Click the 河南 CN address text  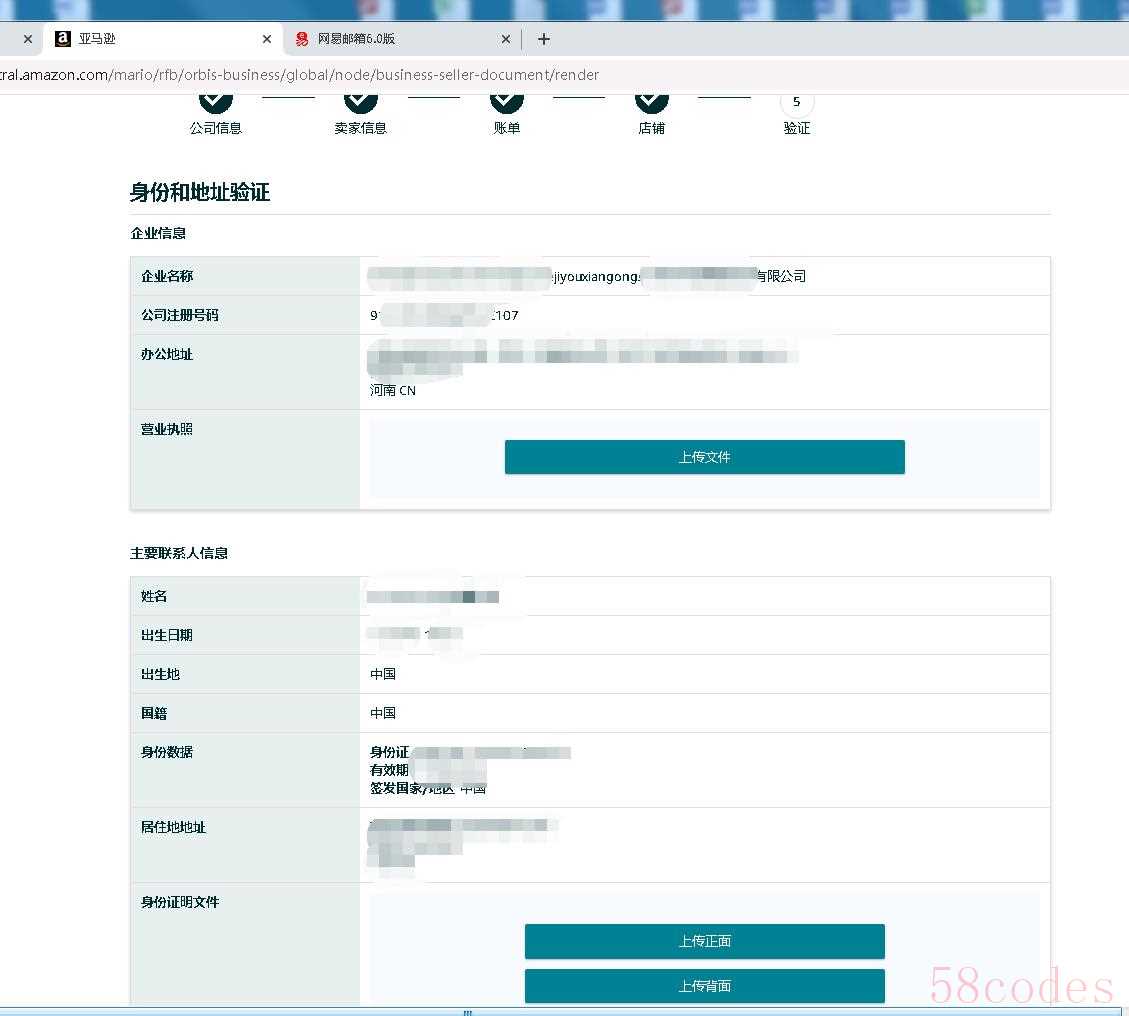pos(392,390)
